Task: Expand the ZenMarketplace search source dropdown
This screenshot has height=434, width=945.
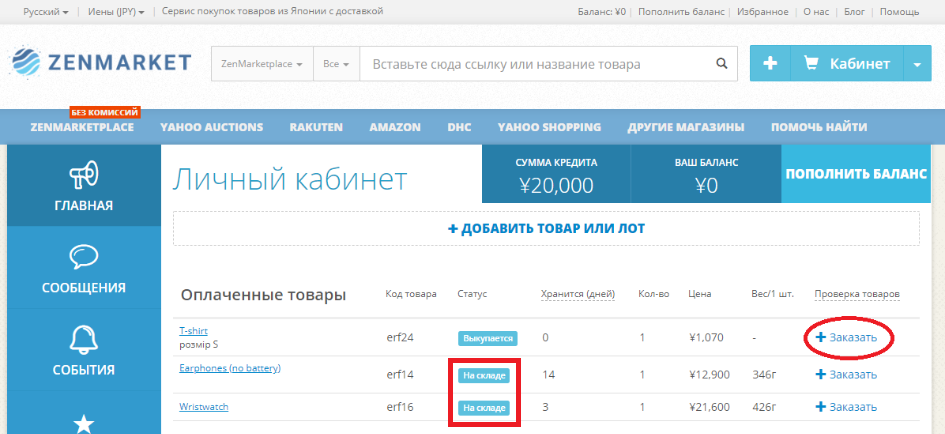Action: pos(262,63)
